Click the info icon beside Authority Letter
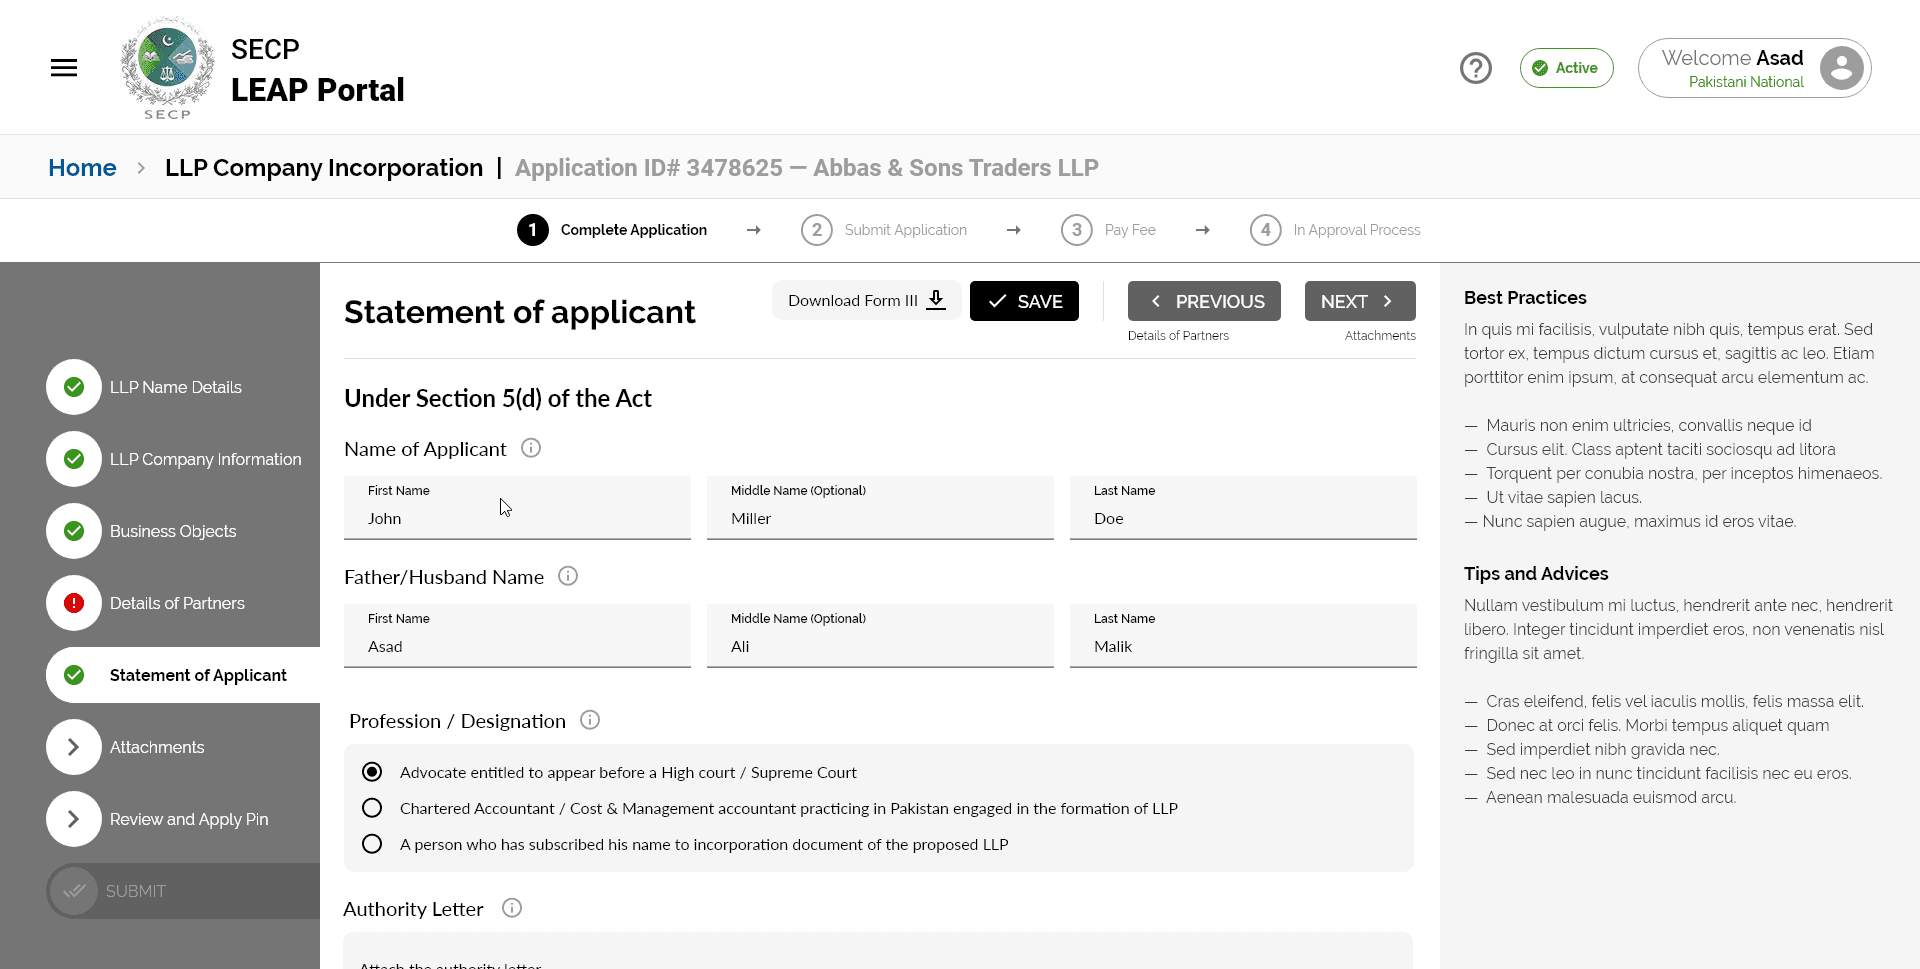 (x=511, y=908)
